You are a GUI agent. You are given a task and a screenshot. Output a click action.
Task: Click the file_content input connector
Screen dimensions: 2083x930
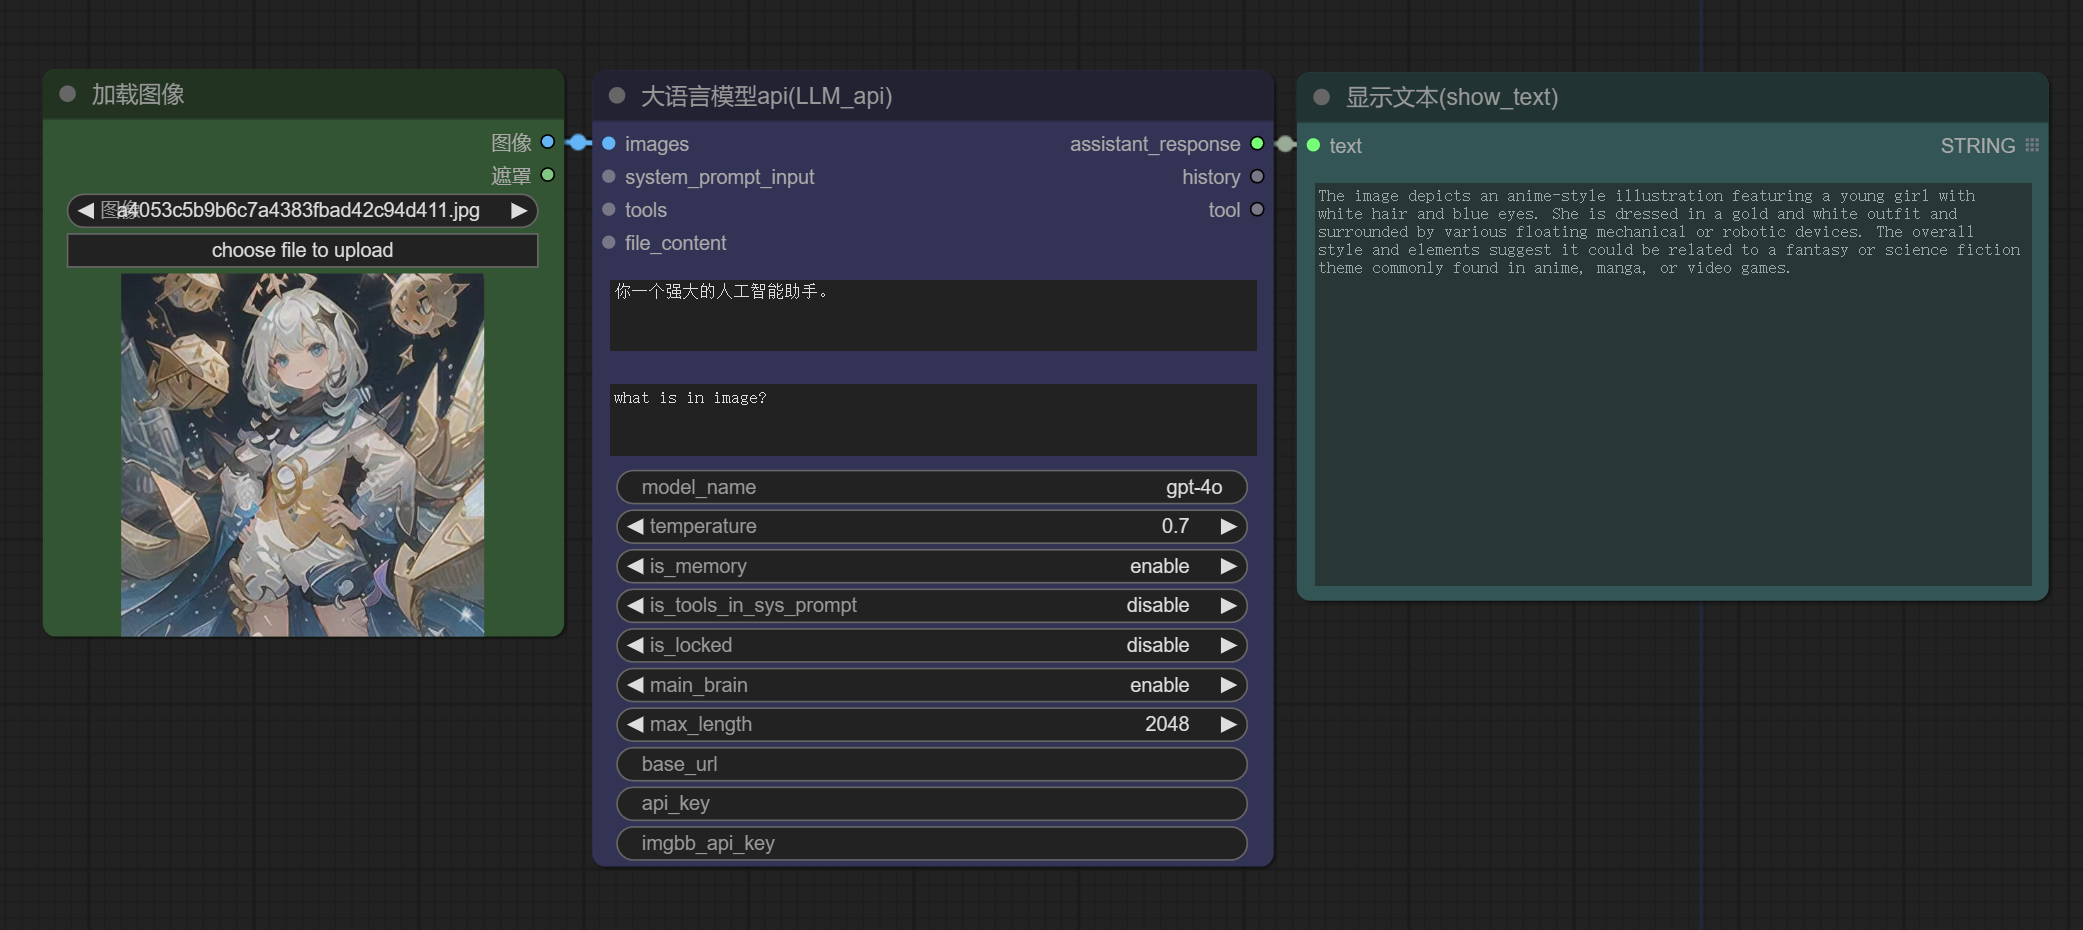(x=608, y=243)
